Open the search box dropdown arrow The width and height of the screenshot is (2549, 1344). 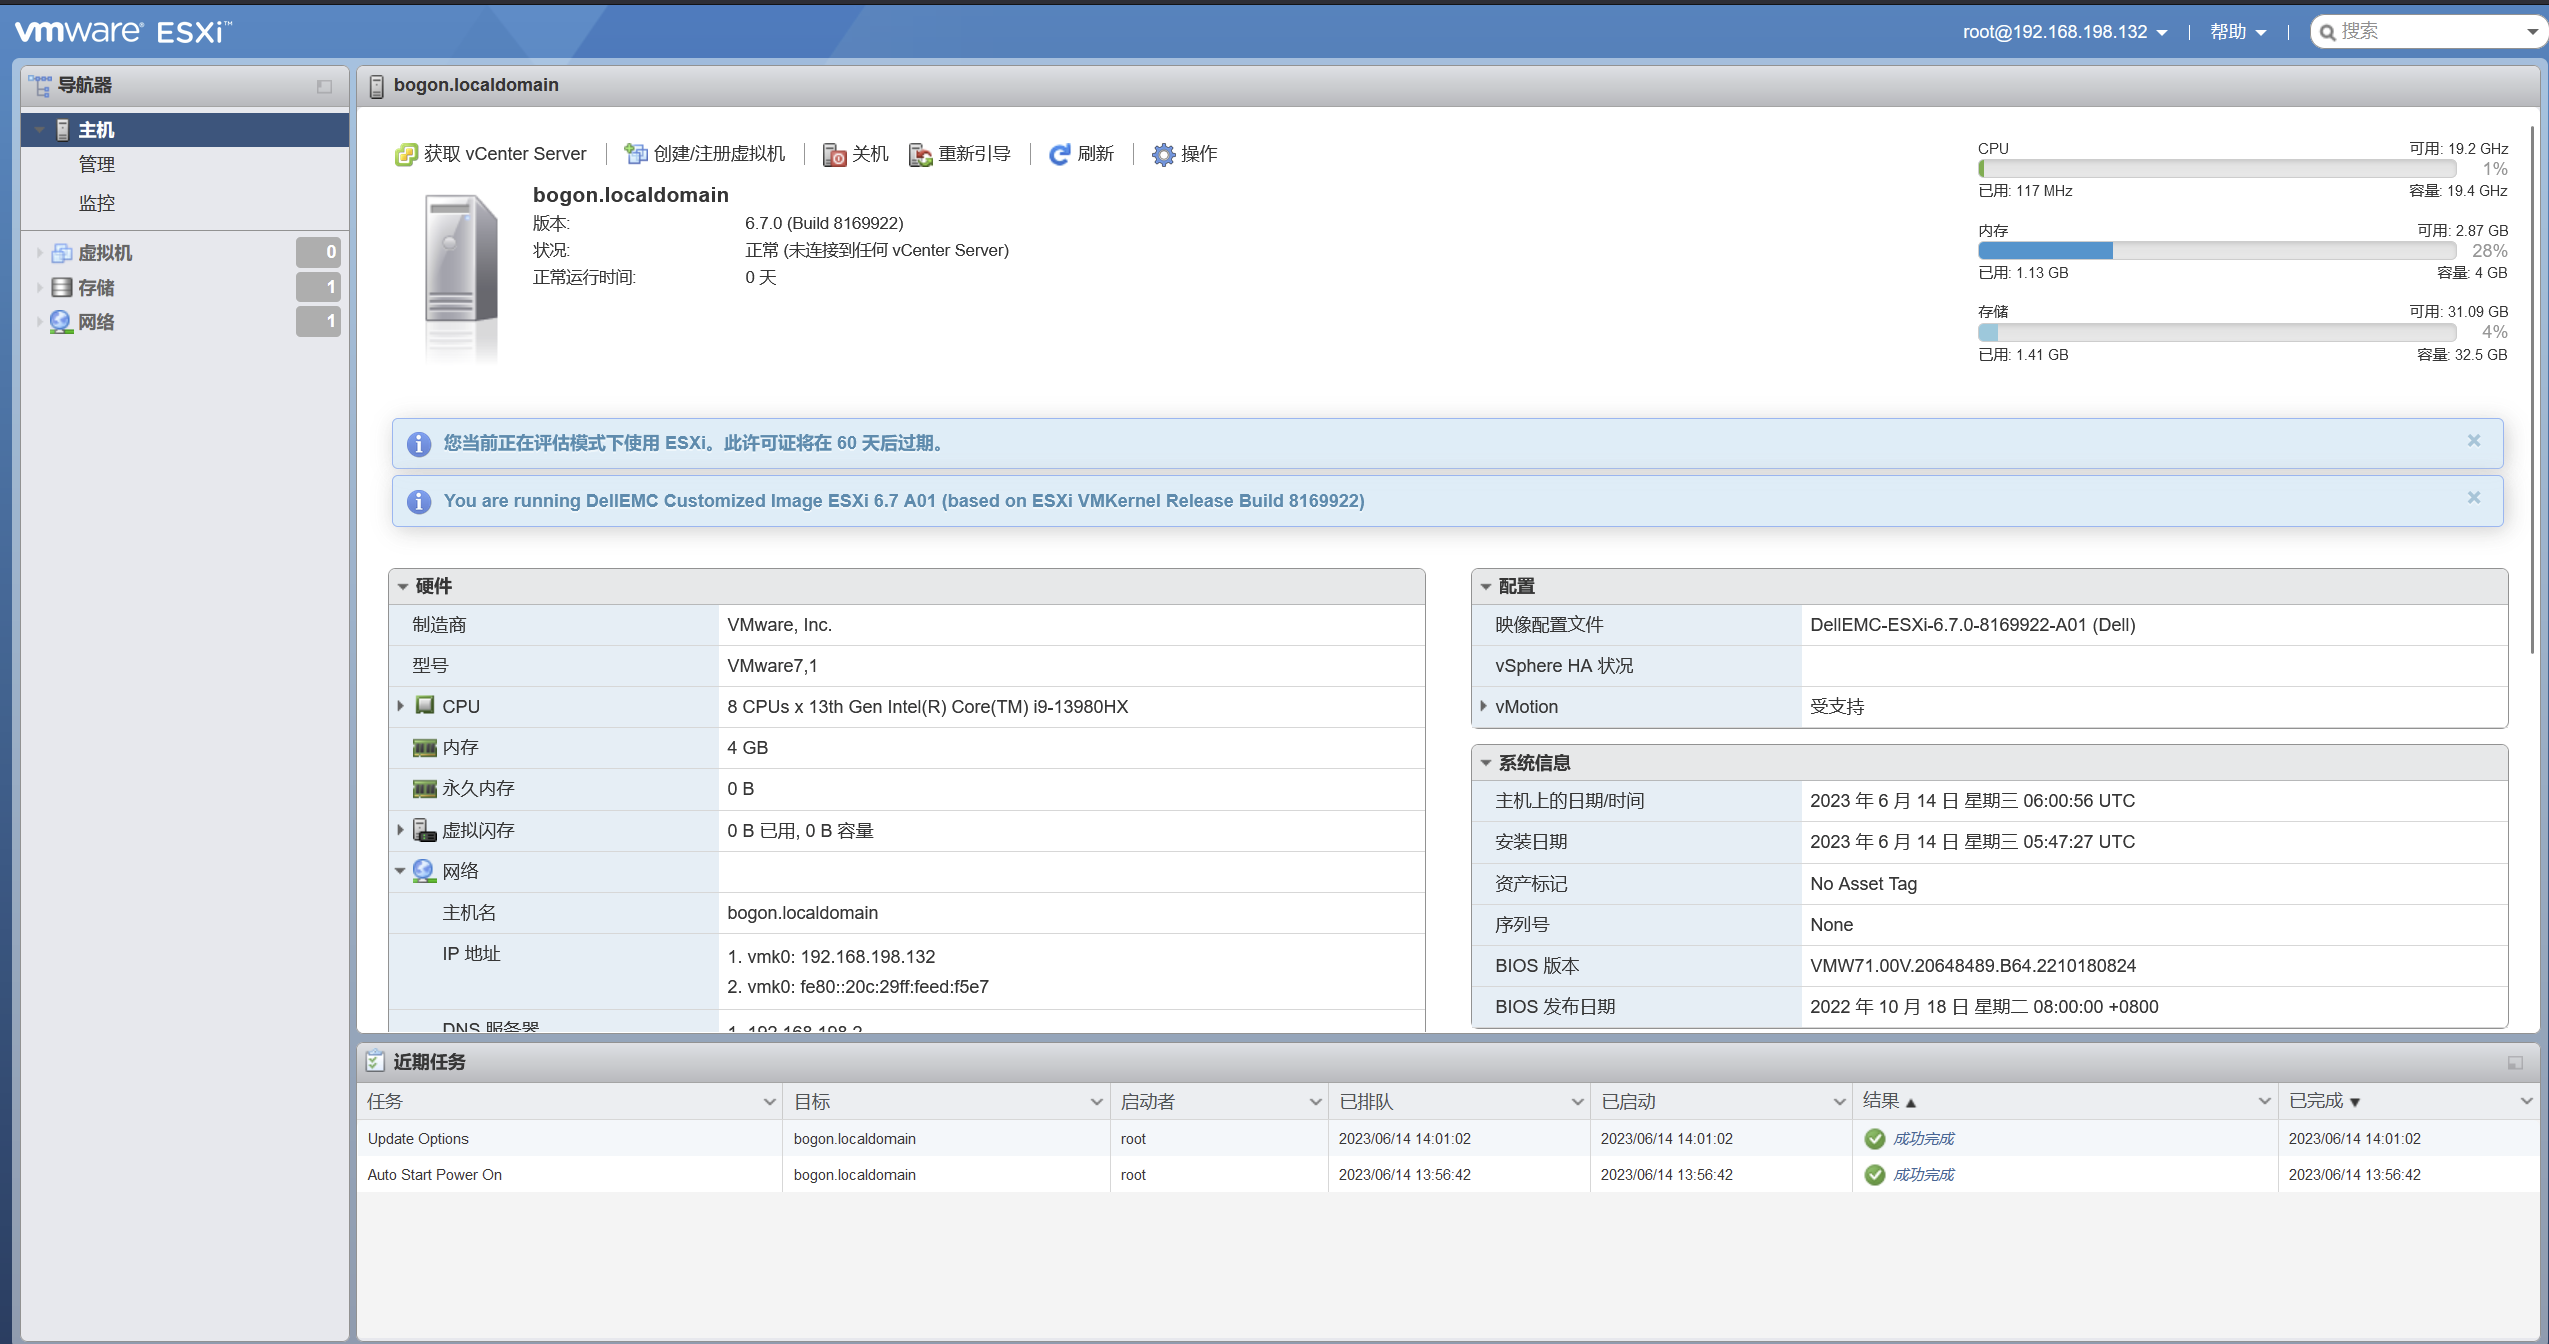click(x=2533, y=32)
